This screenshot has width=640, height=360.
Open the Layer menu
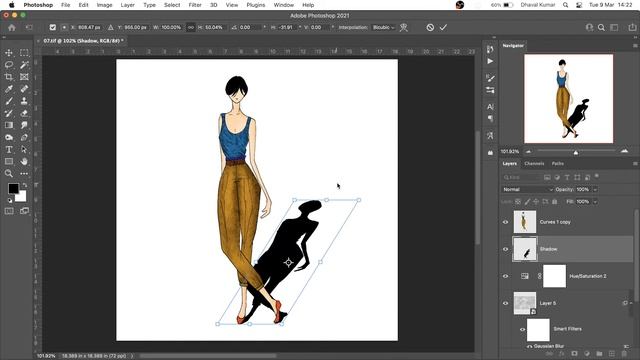[127, 5]
